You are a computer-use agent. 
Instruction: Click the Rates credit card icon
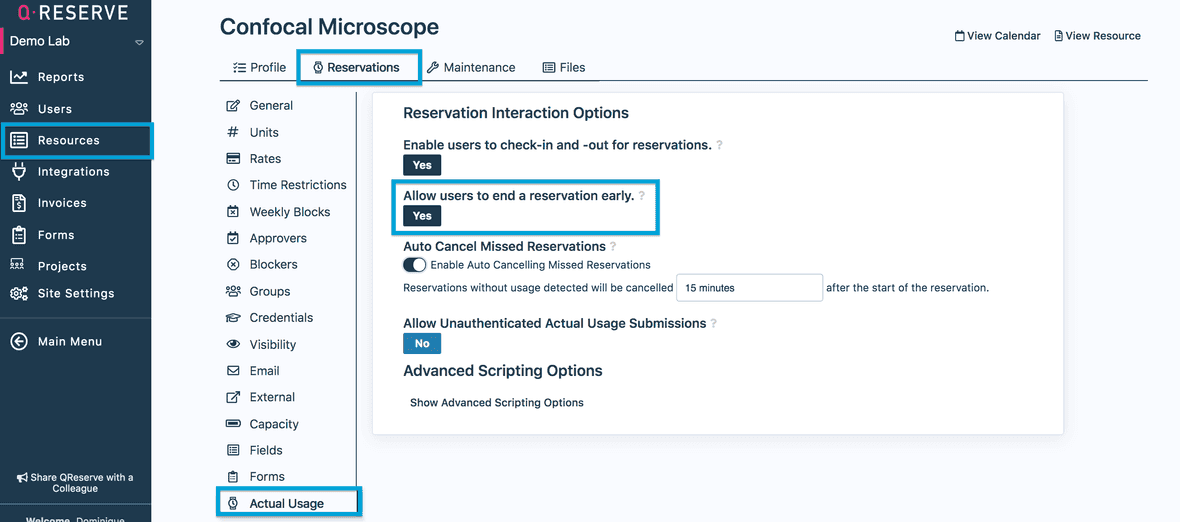pyautogui.click(x=233, y=159)
